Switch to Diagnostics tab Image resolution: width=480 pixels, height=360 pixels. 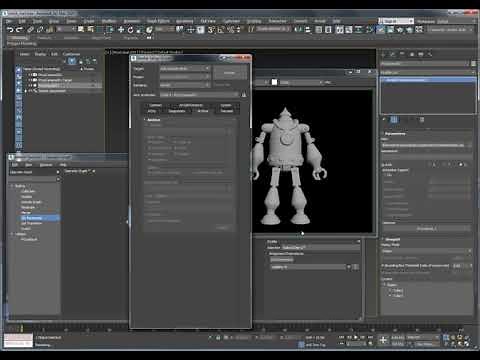point(176,111)
